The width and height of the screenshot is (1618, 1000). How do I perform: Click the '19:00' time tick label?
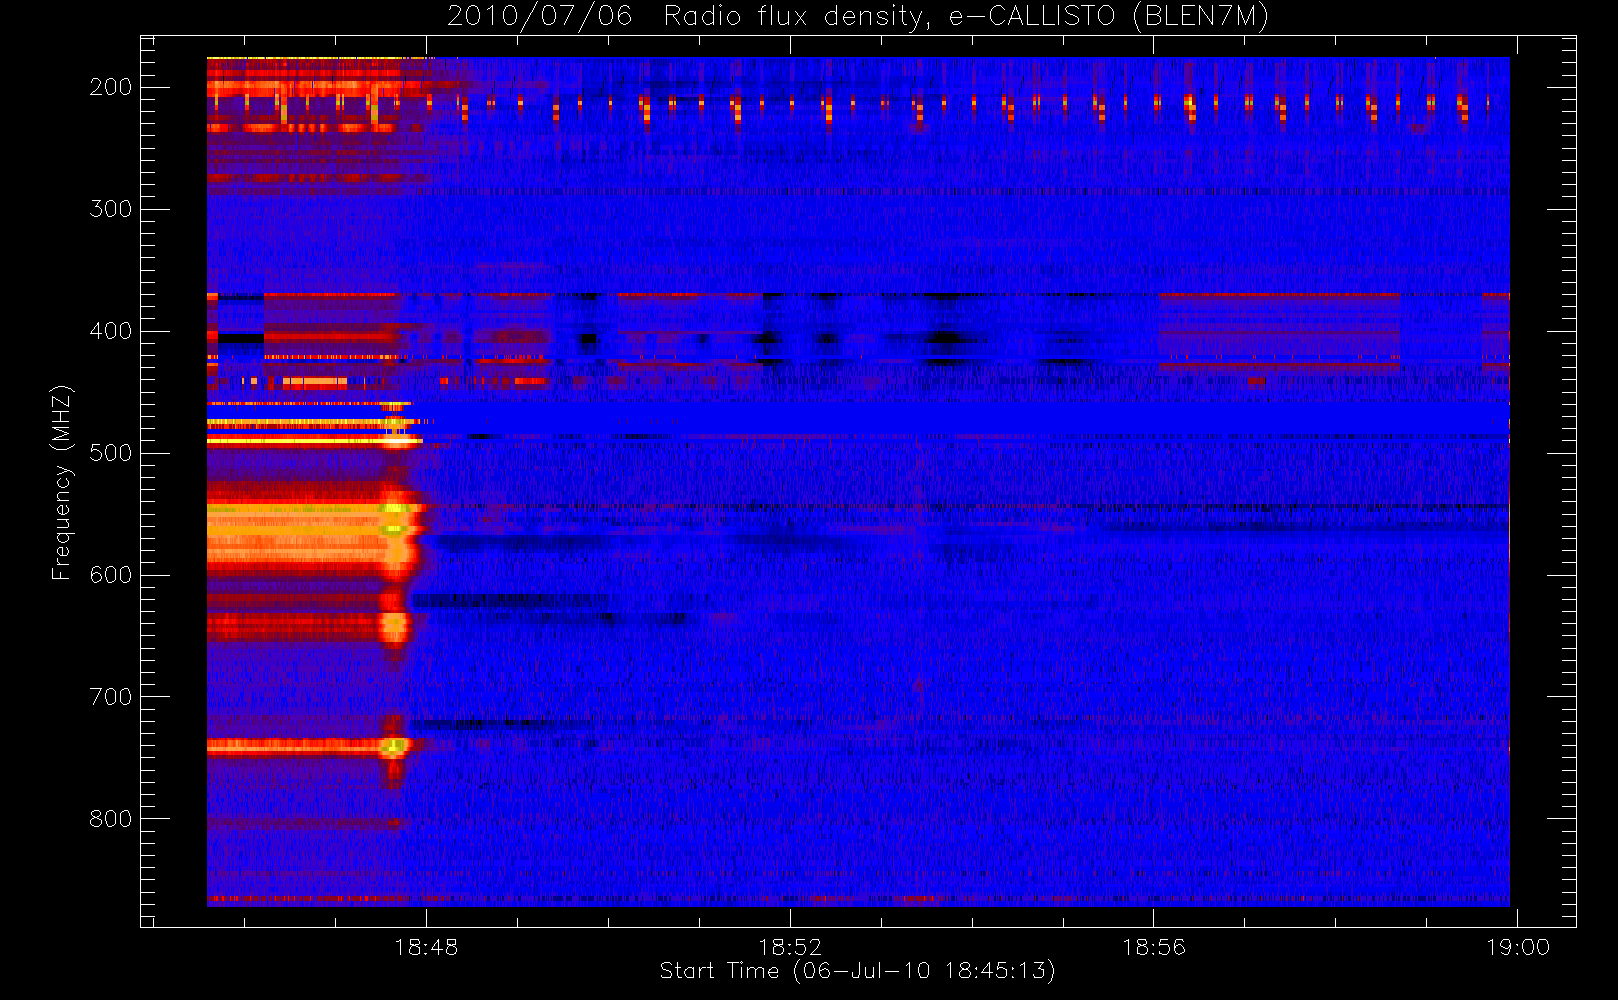(1518, 947)
